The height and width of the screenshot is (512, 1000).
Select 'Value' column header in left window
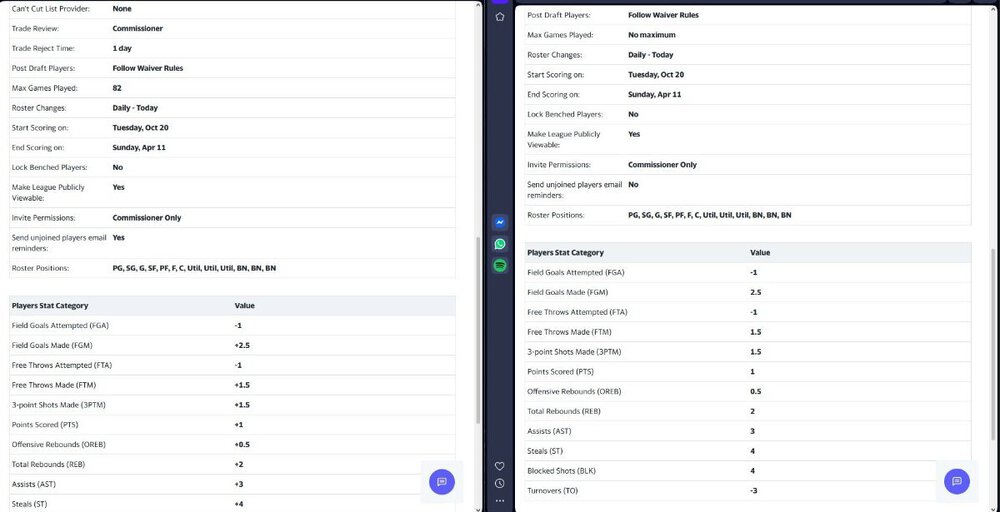244,305
